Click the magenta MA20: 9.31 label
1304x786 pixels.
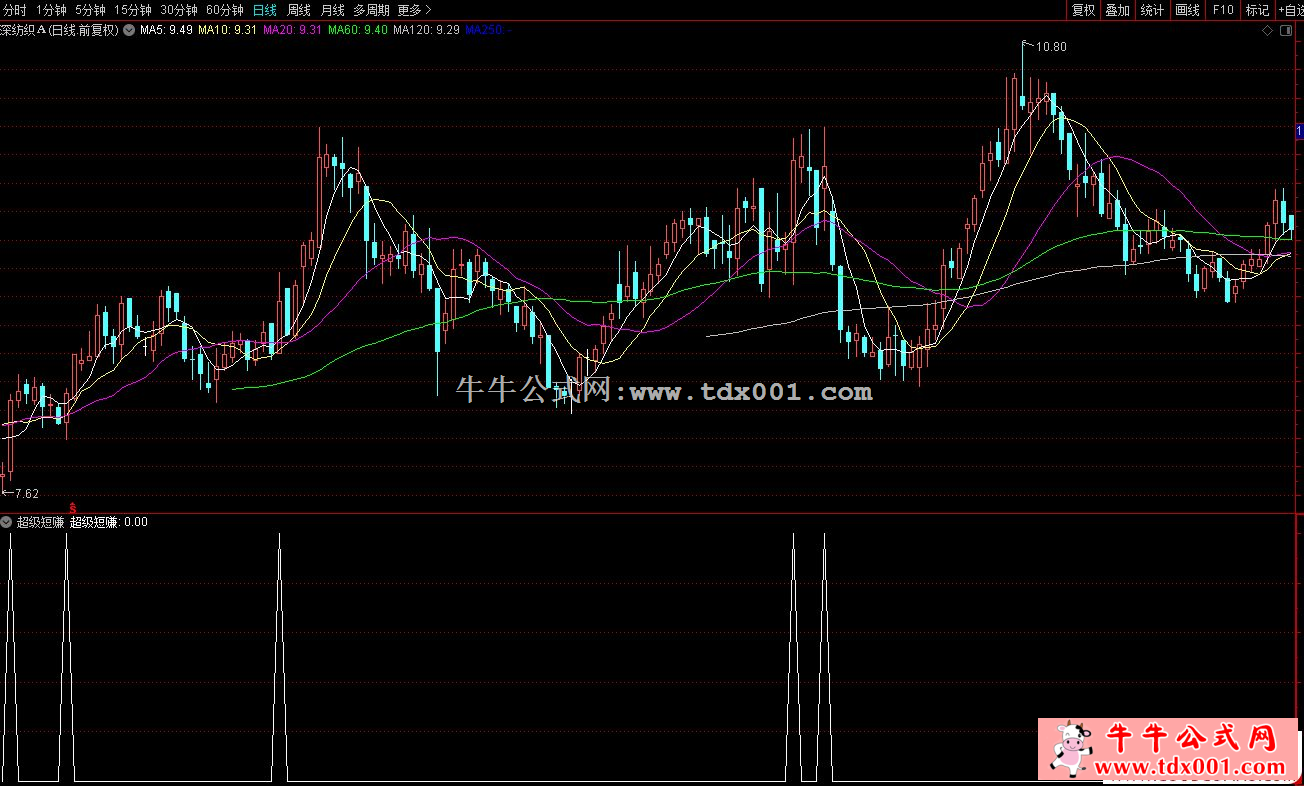pos(292,30)
